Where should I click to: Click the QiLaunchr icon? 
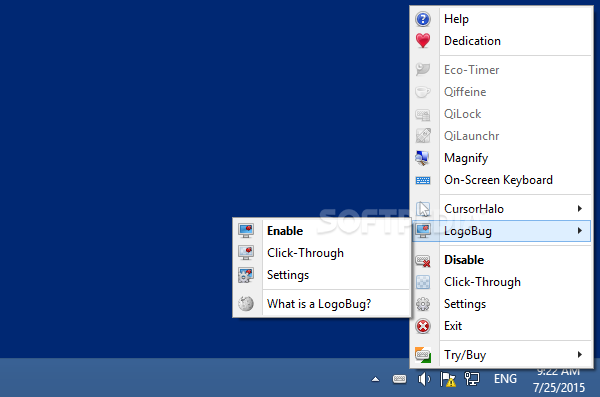point(423,136)
